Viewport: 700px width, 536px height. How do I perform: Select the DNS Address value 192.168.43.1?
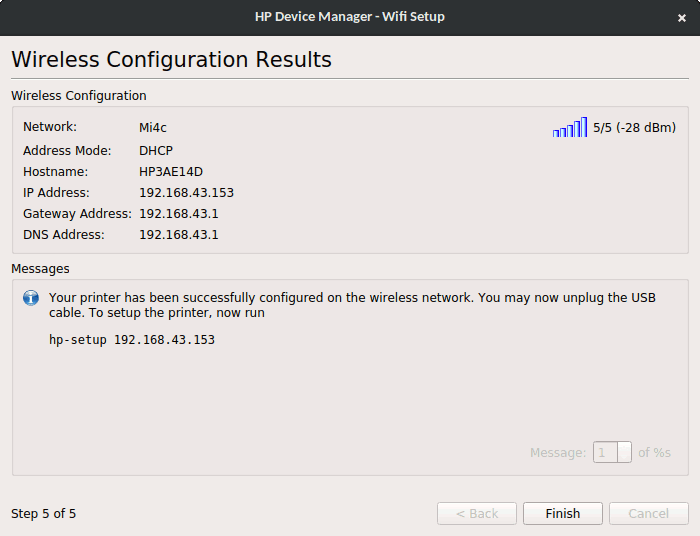pos(179,235)
